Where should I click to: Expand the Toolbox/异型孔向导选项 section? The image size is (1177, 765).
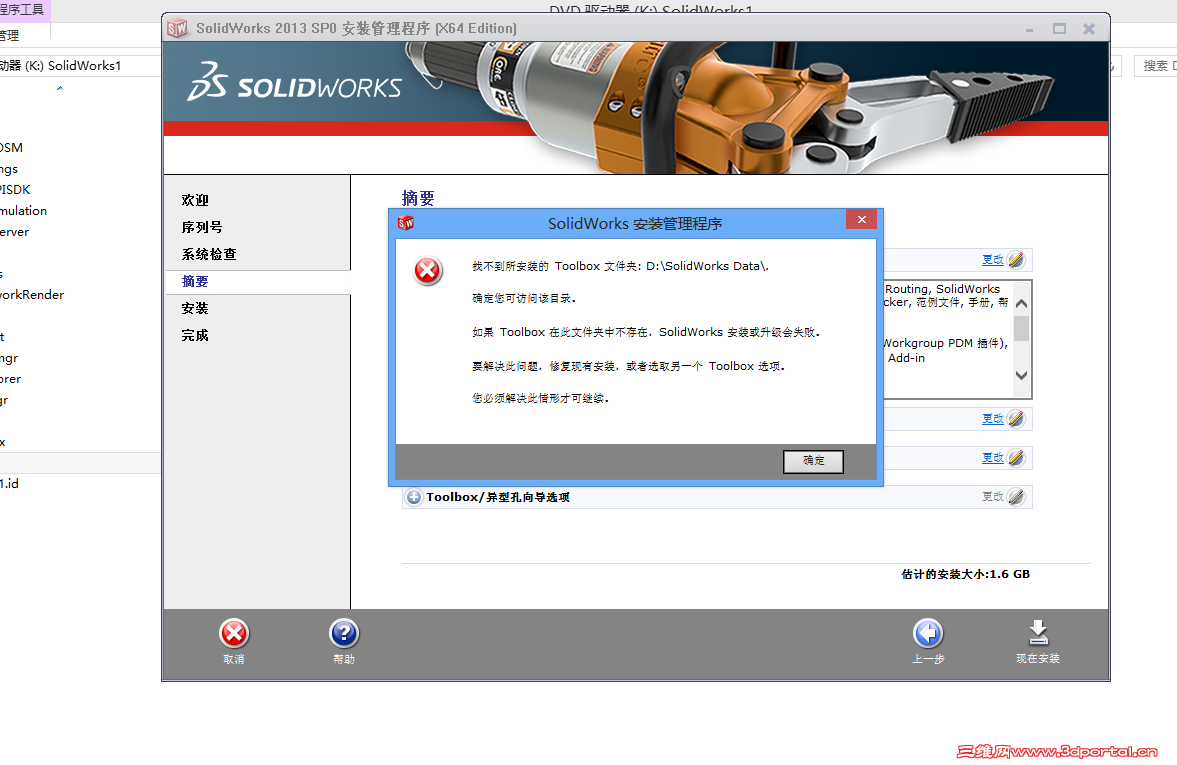(x=414, y=497)
